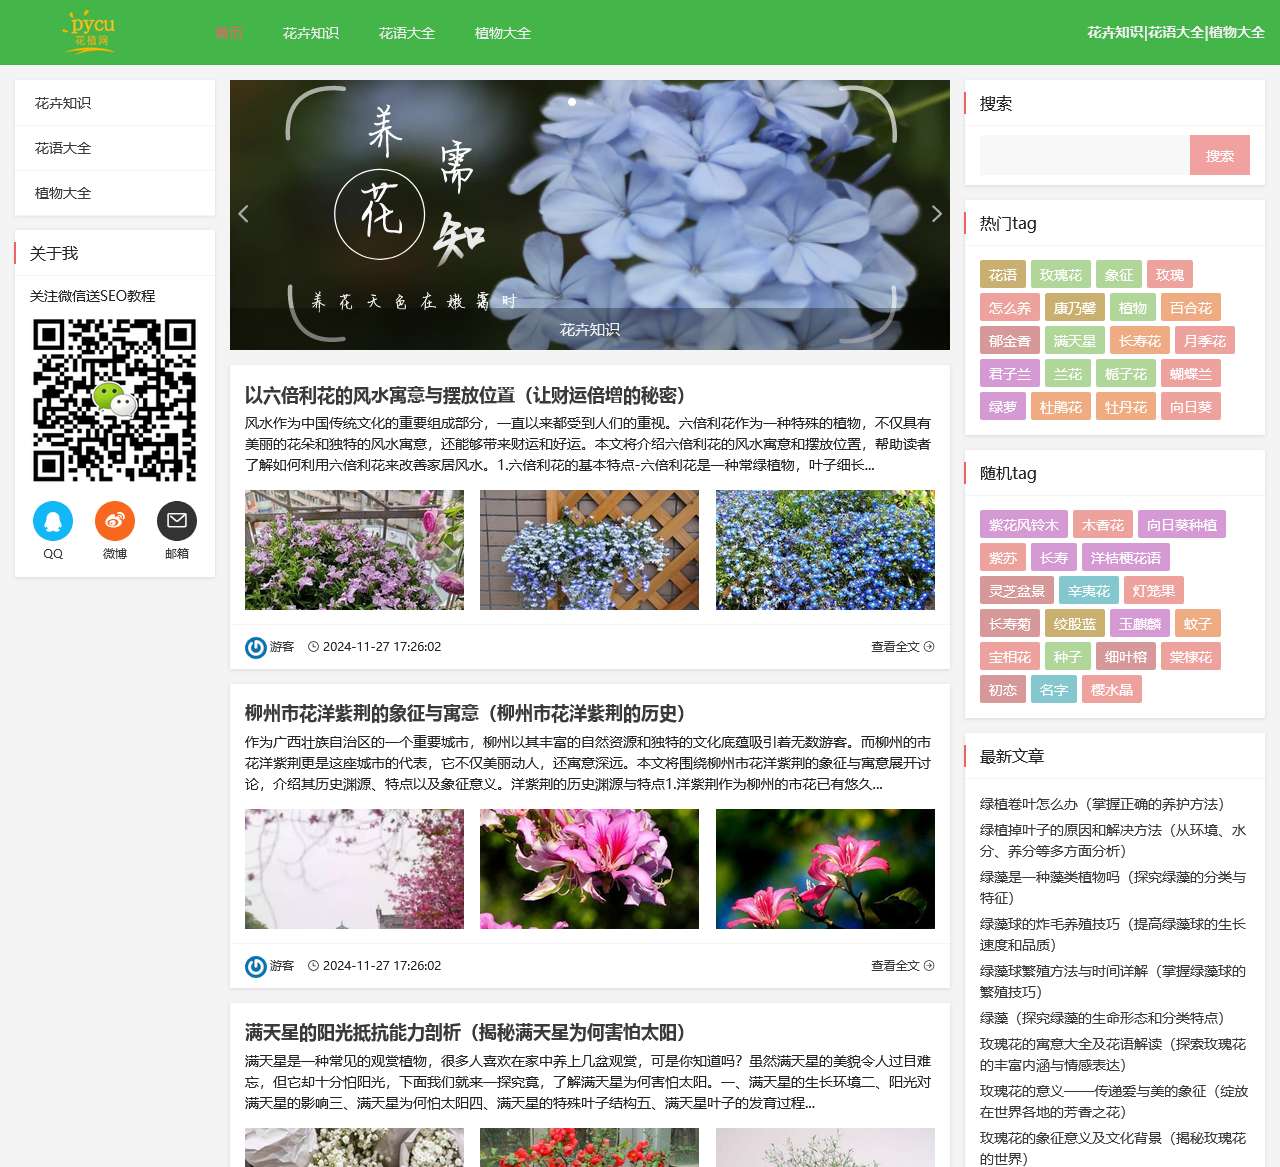Viewport: 1280px width, 1167px height.
Task: Open 绿藻球繁殖方法与时间详解 link
Action: [1114, 982]
